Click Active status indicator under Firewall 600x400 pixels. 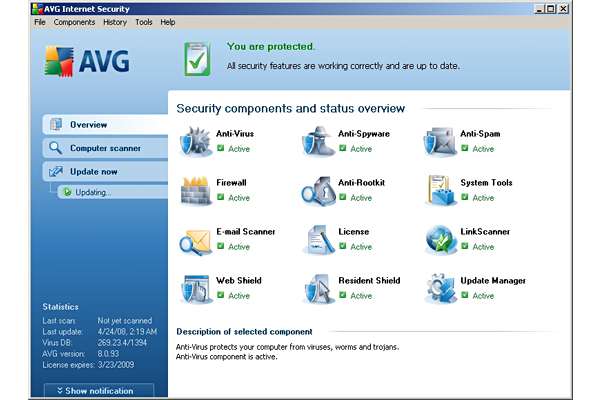tap(233, 198)
